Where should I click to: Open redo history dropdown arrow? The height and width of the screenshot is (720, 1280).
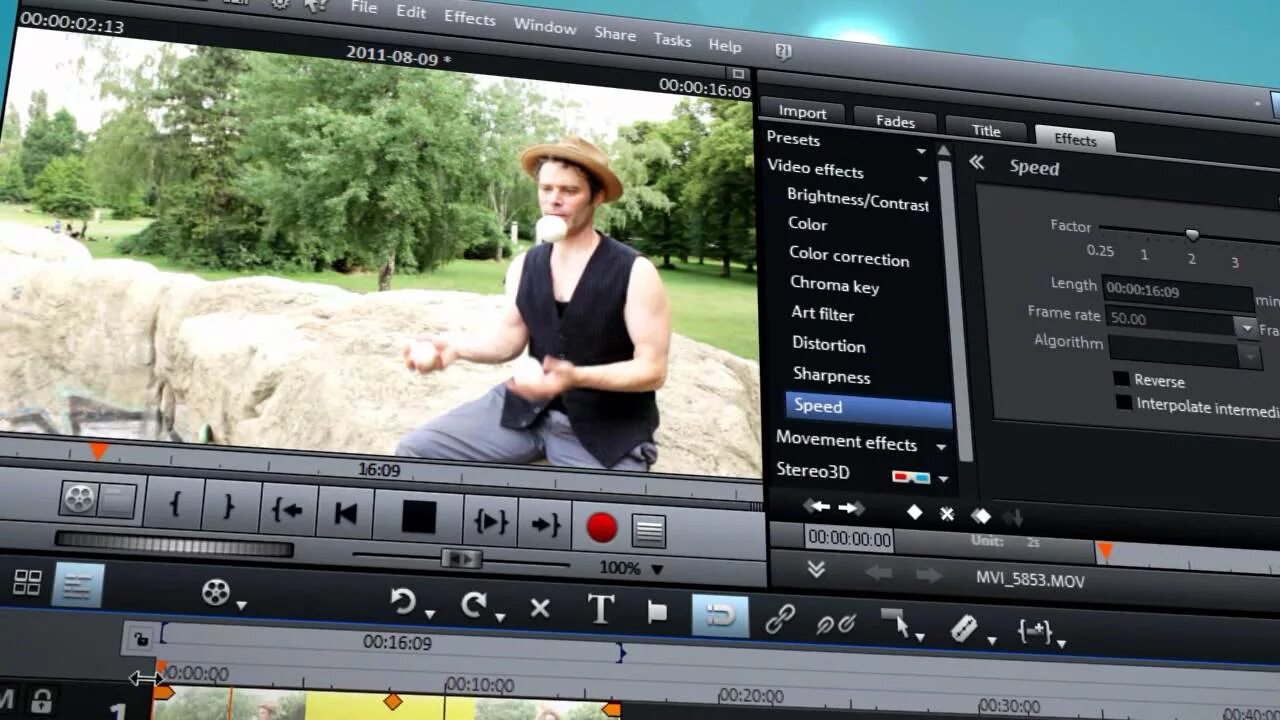pyautogui.click(x=500, y=618)
